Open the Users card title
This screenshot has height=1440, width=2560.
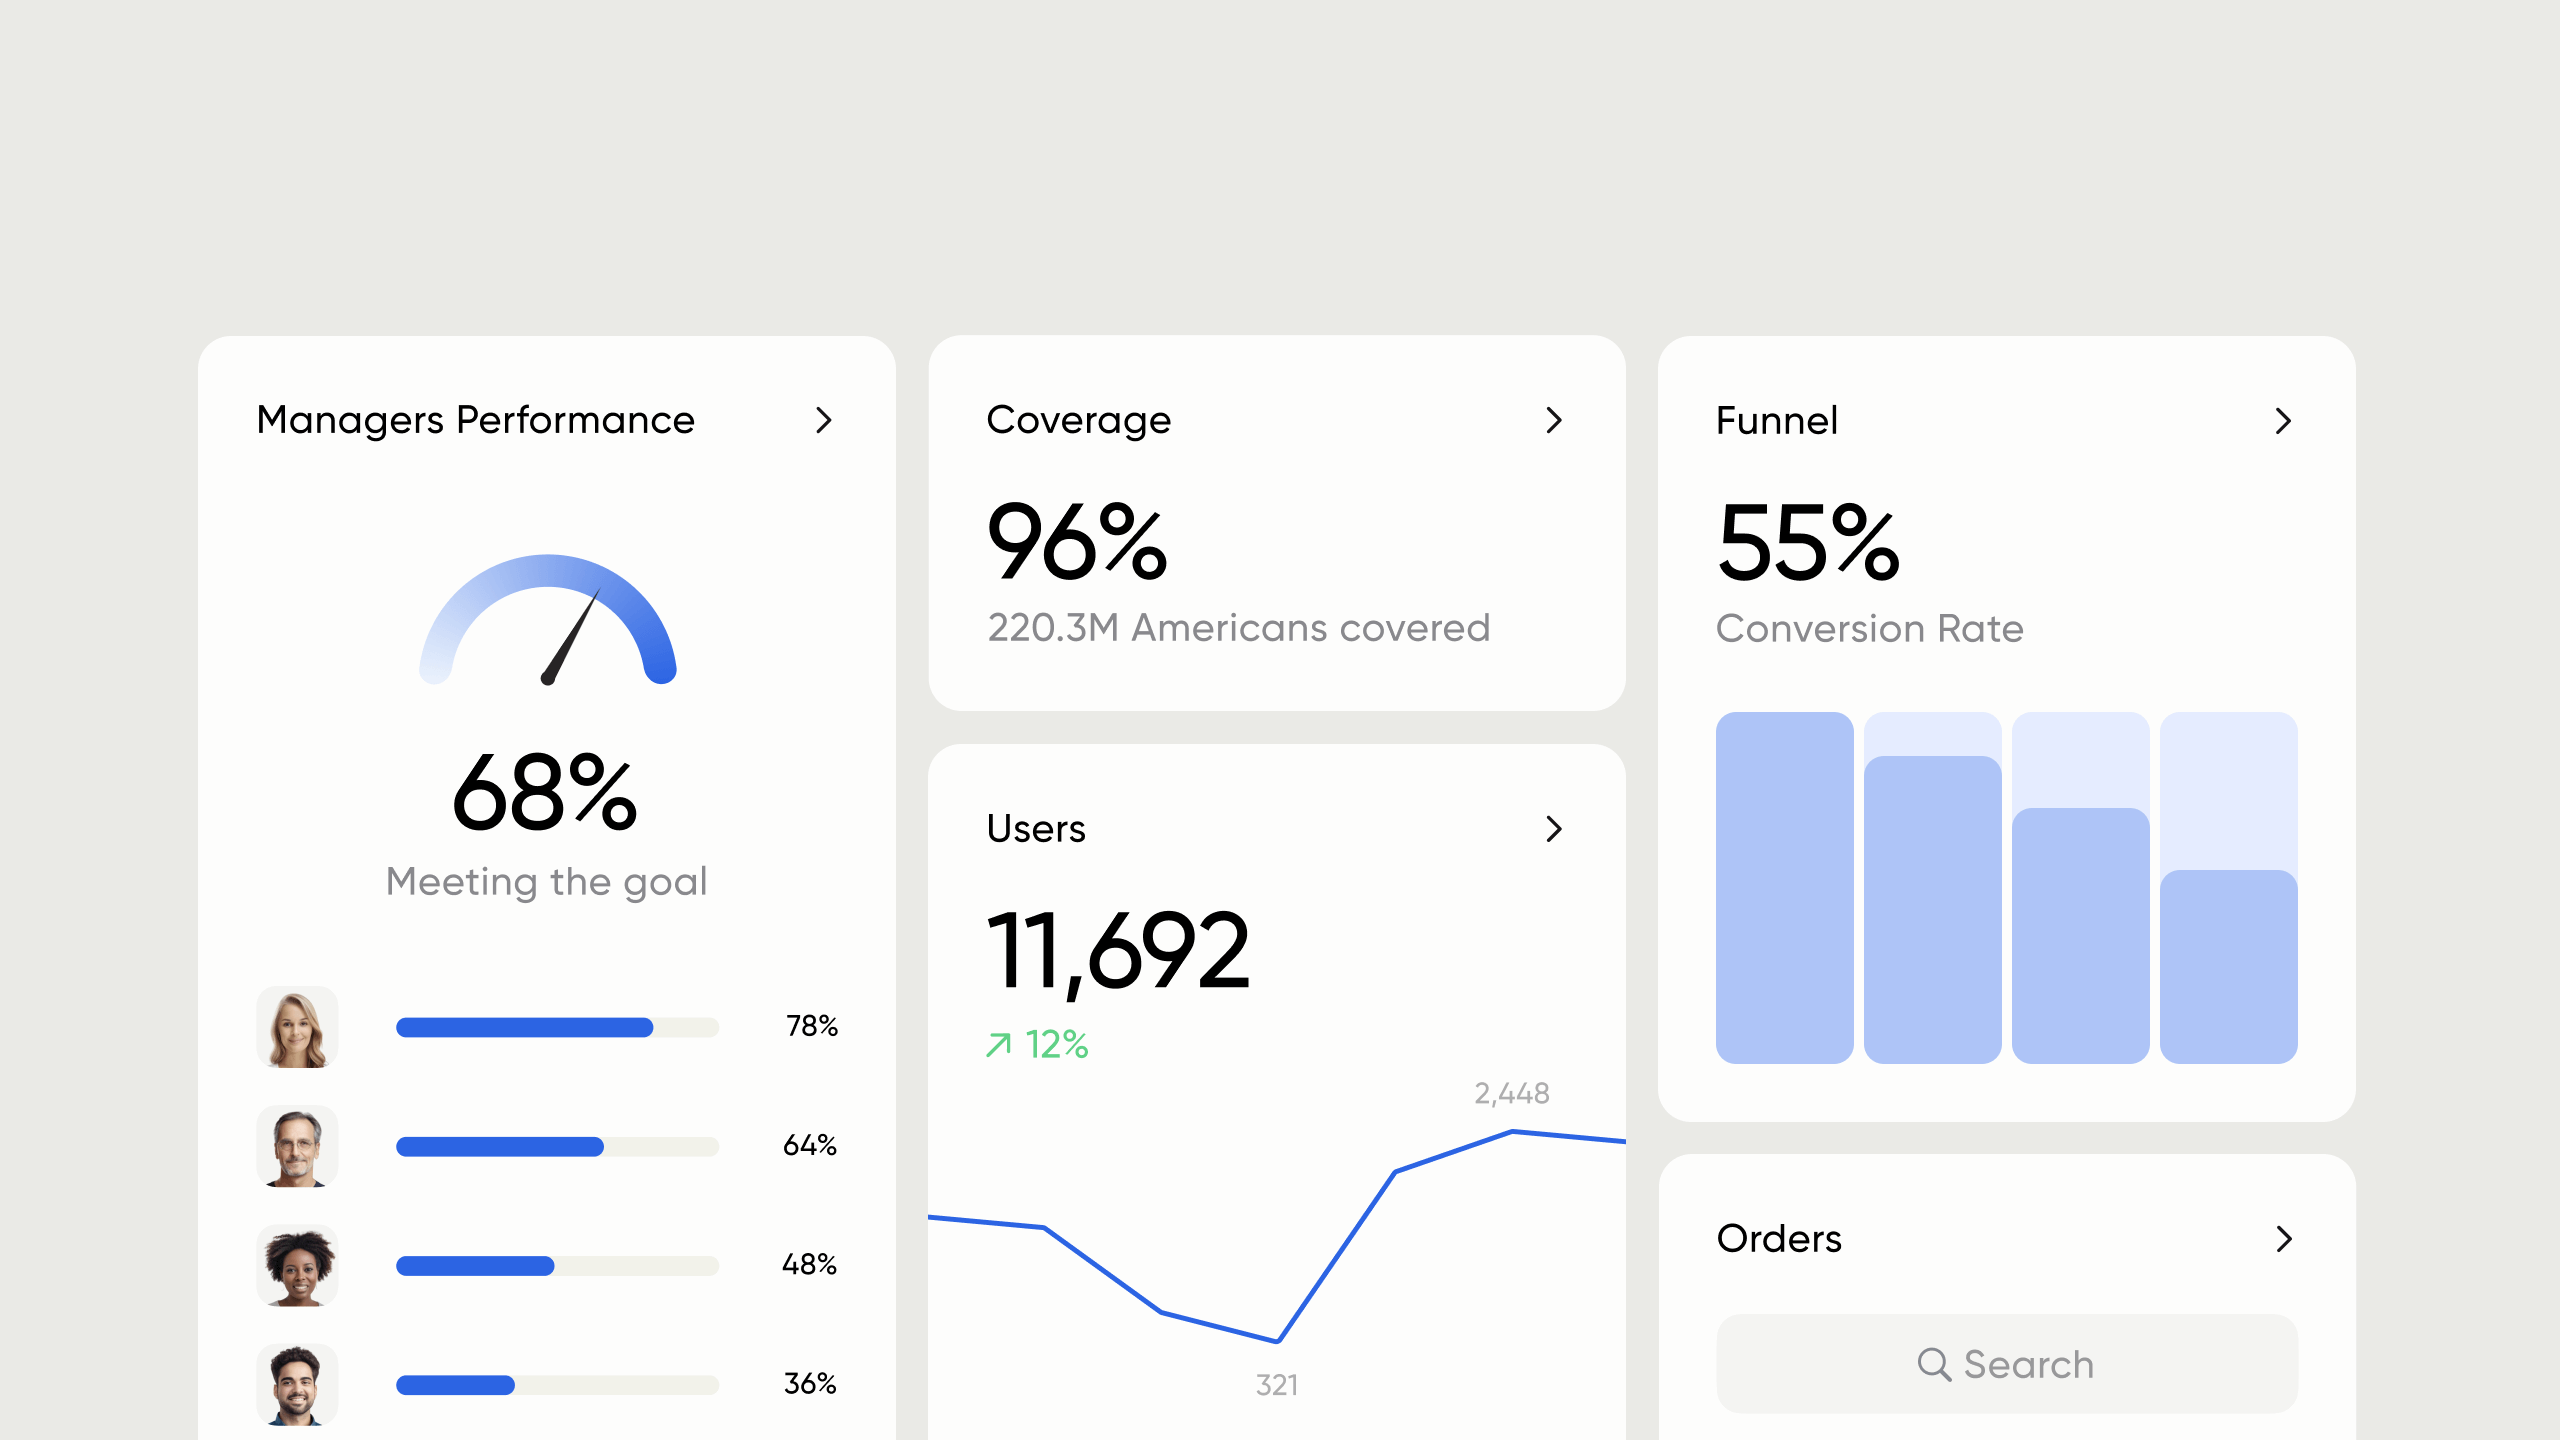click(x=1036, y=829)
